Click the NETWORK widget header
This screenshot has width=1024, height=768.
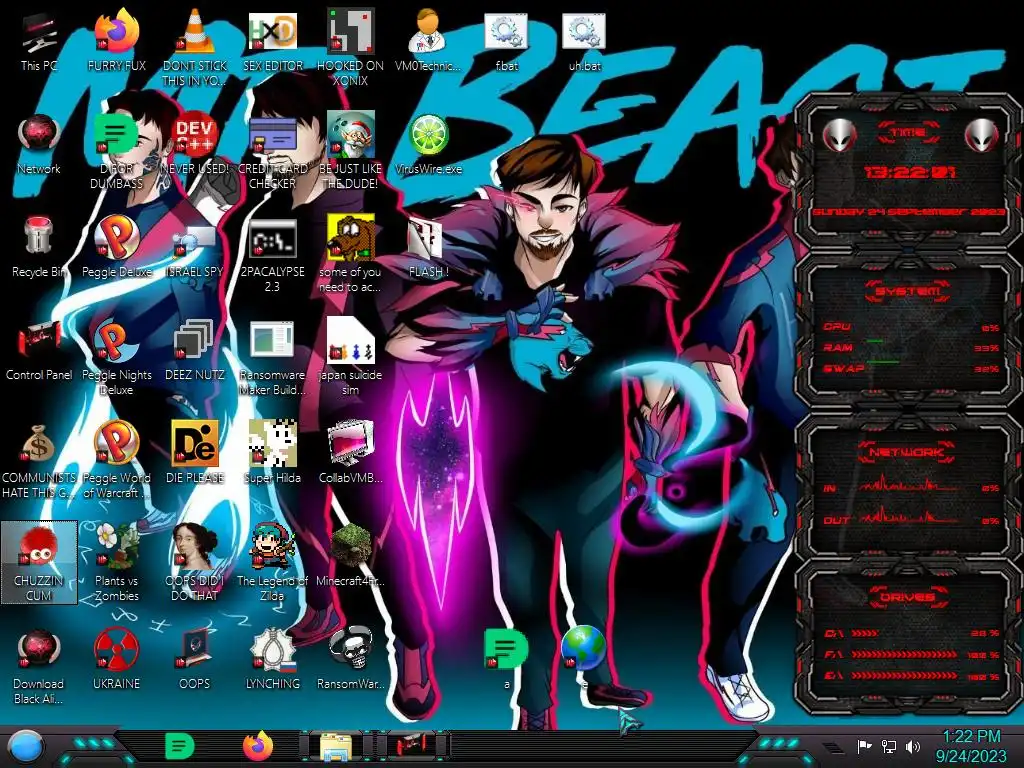(x=906, y=452)
